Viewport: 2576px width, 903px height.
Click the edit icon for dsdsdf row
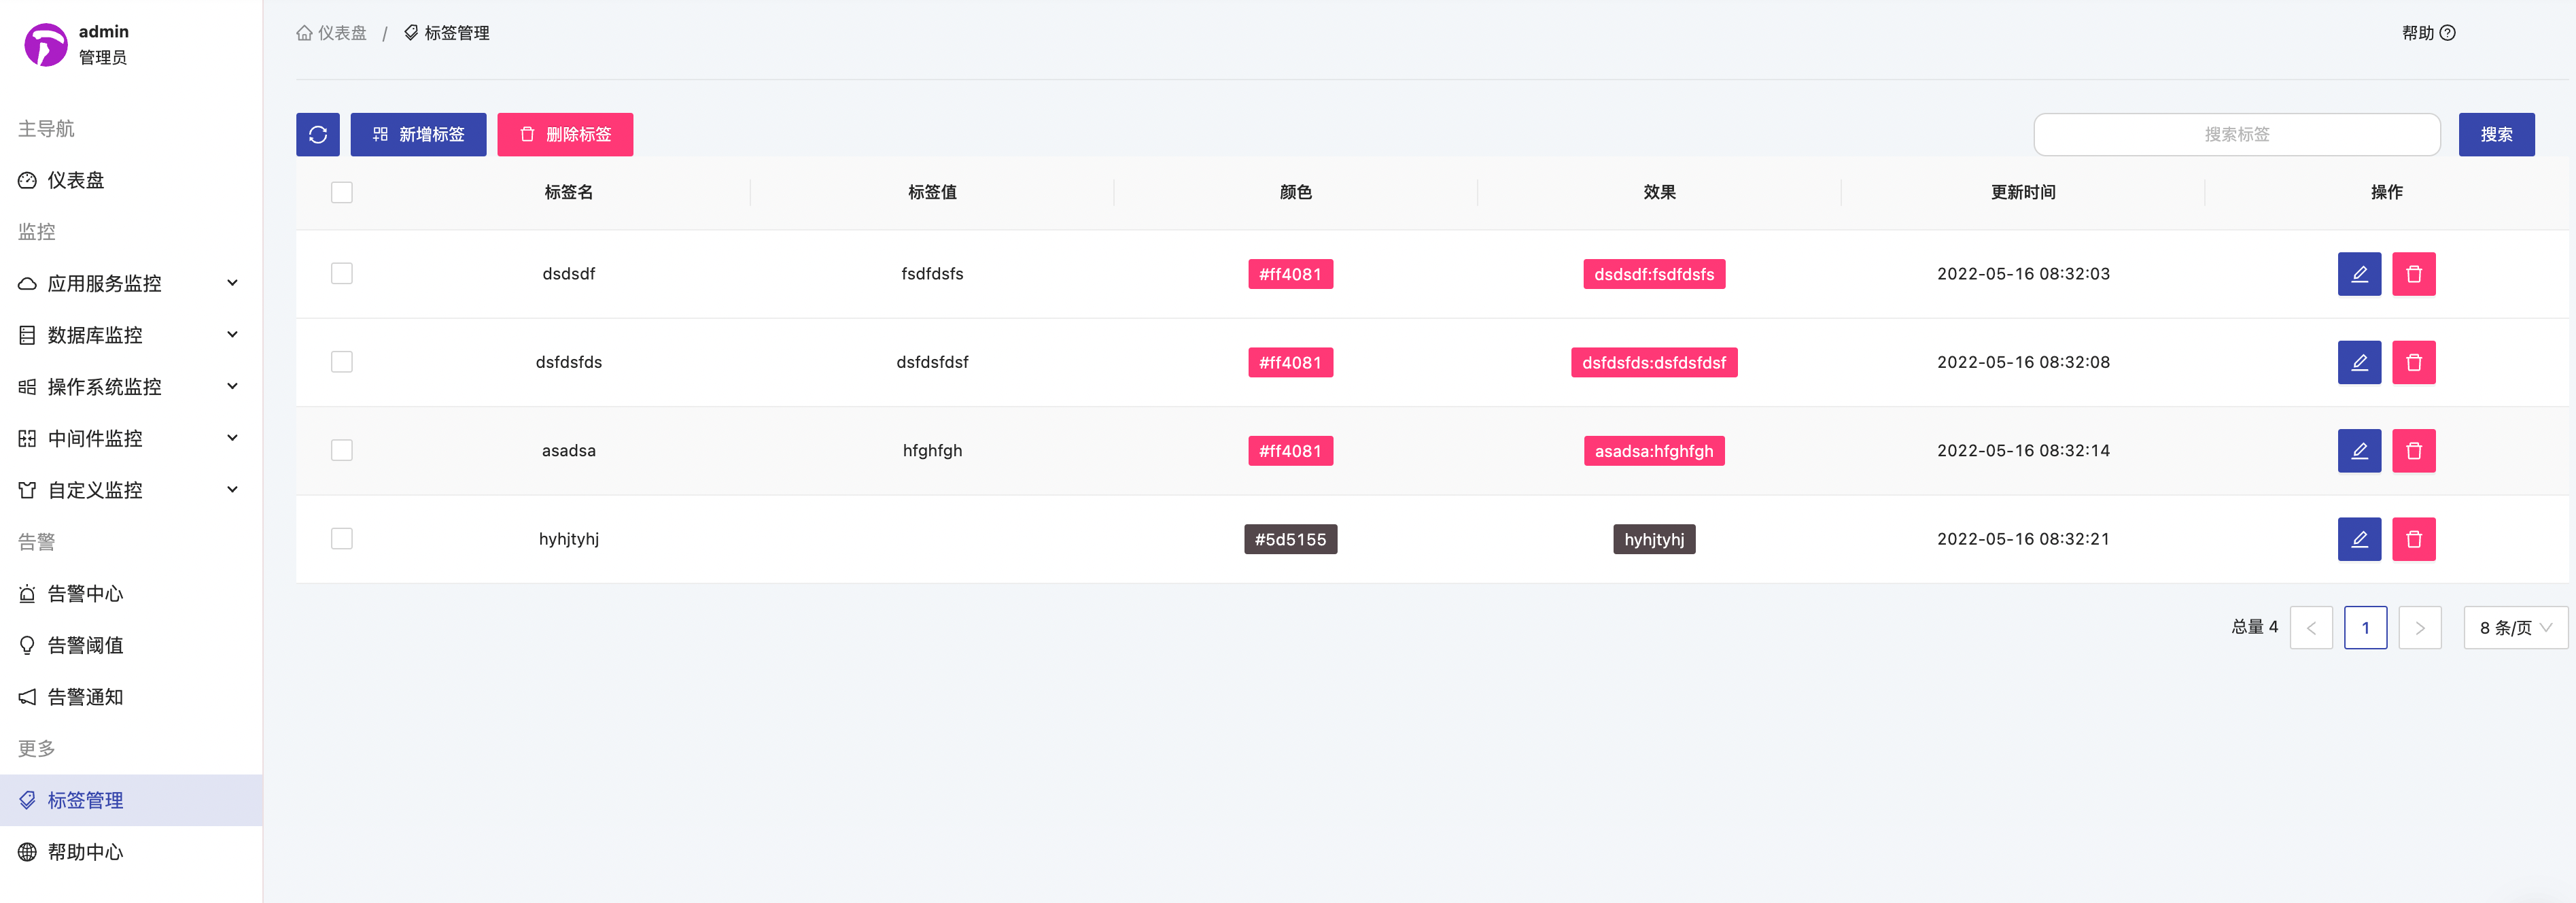pyautogui.click(x=2359, y=273)
